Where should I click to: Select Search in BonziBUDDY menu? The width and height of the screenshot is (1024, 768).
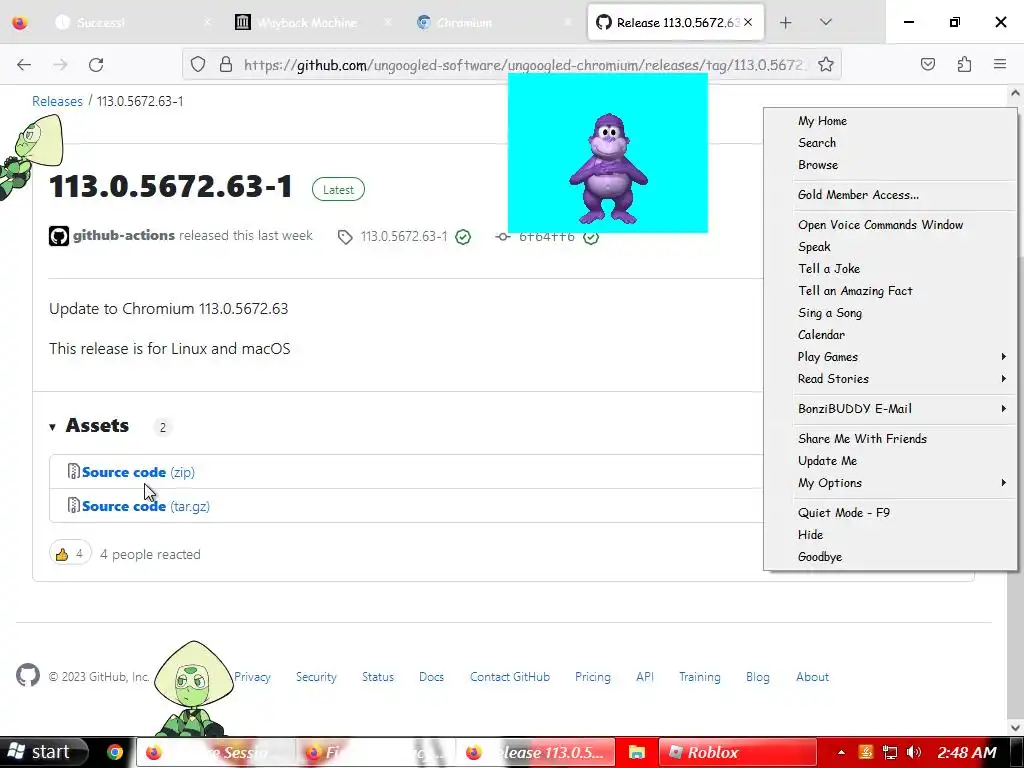point(890,143)
